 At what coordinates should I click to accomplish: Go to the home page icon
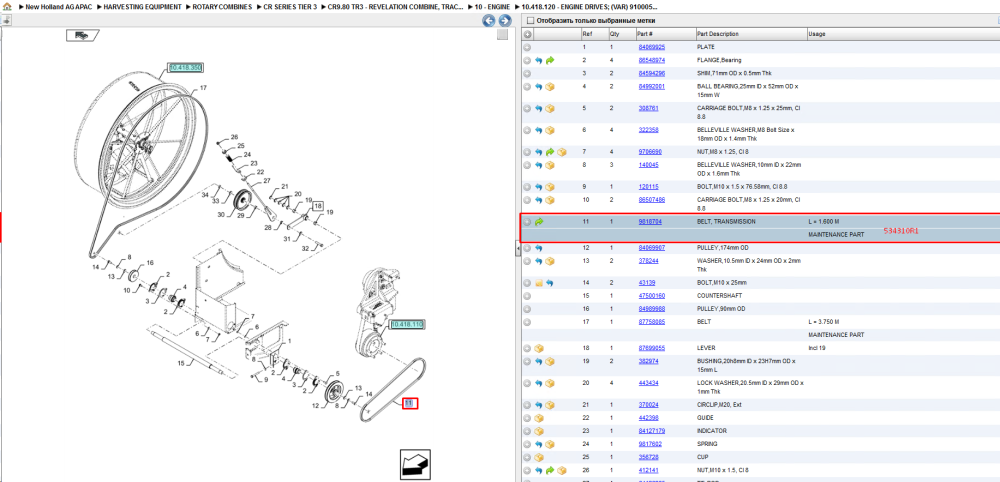click(x=7, y=6)
